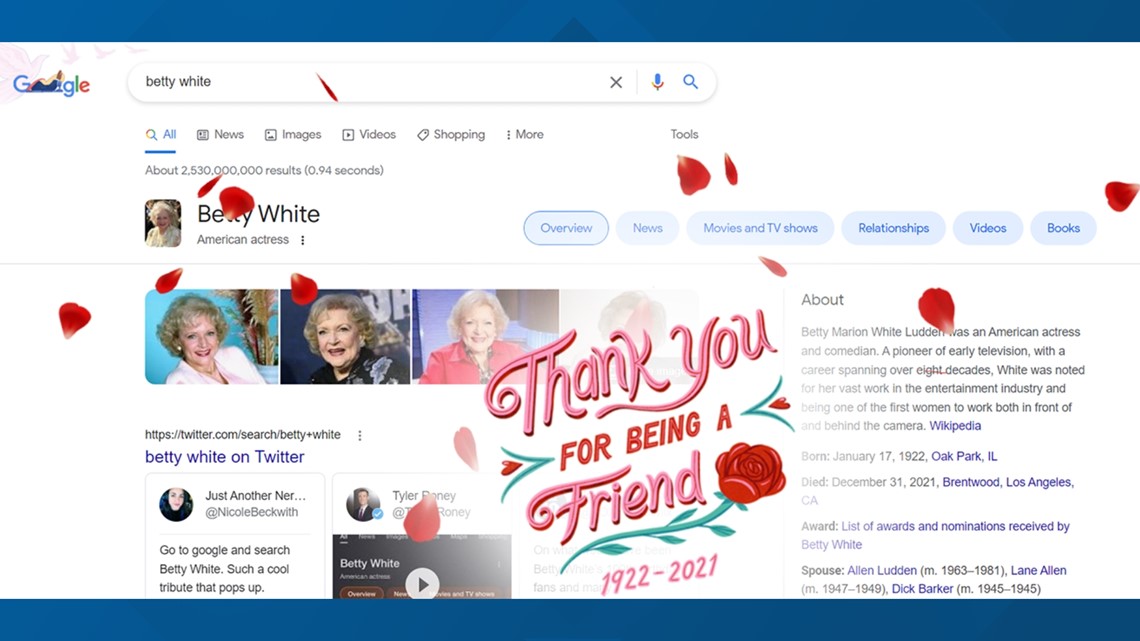Image resolution: width=1140 pixels, height=641 pixels.
Task: Open the Oak Park, IL link
Action: pos(964,456)
